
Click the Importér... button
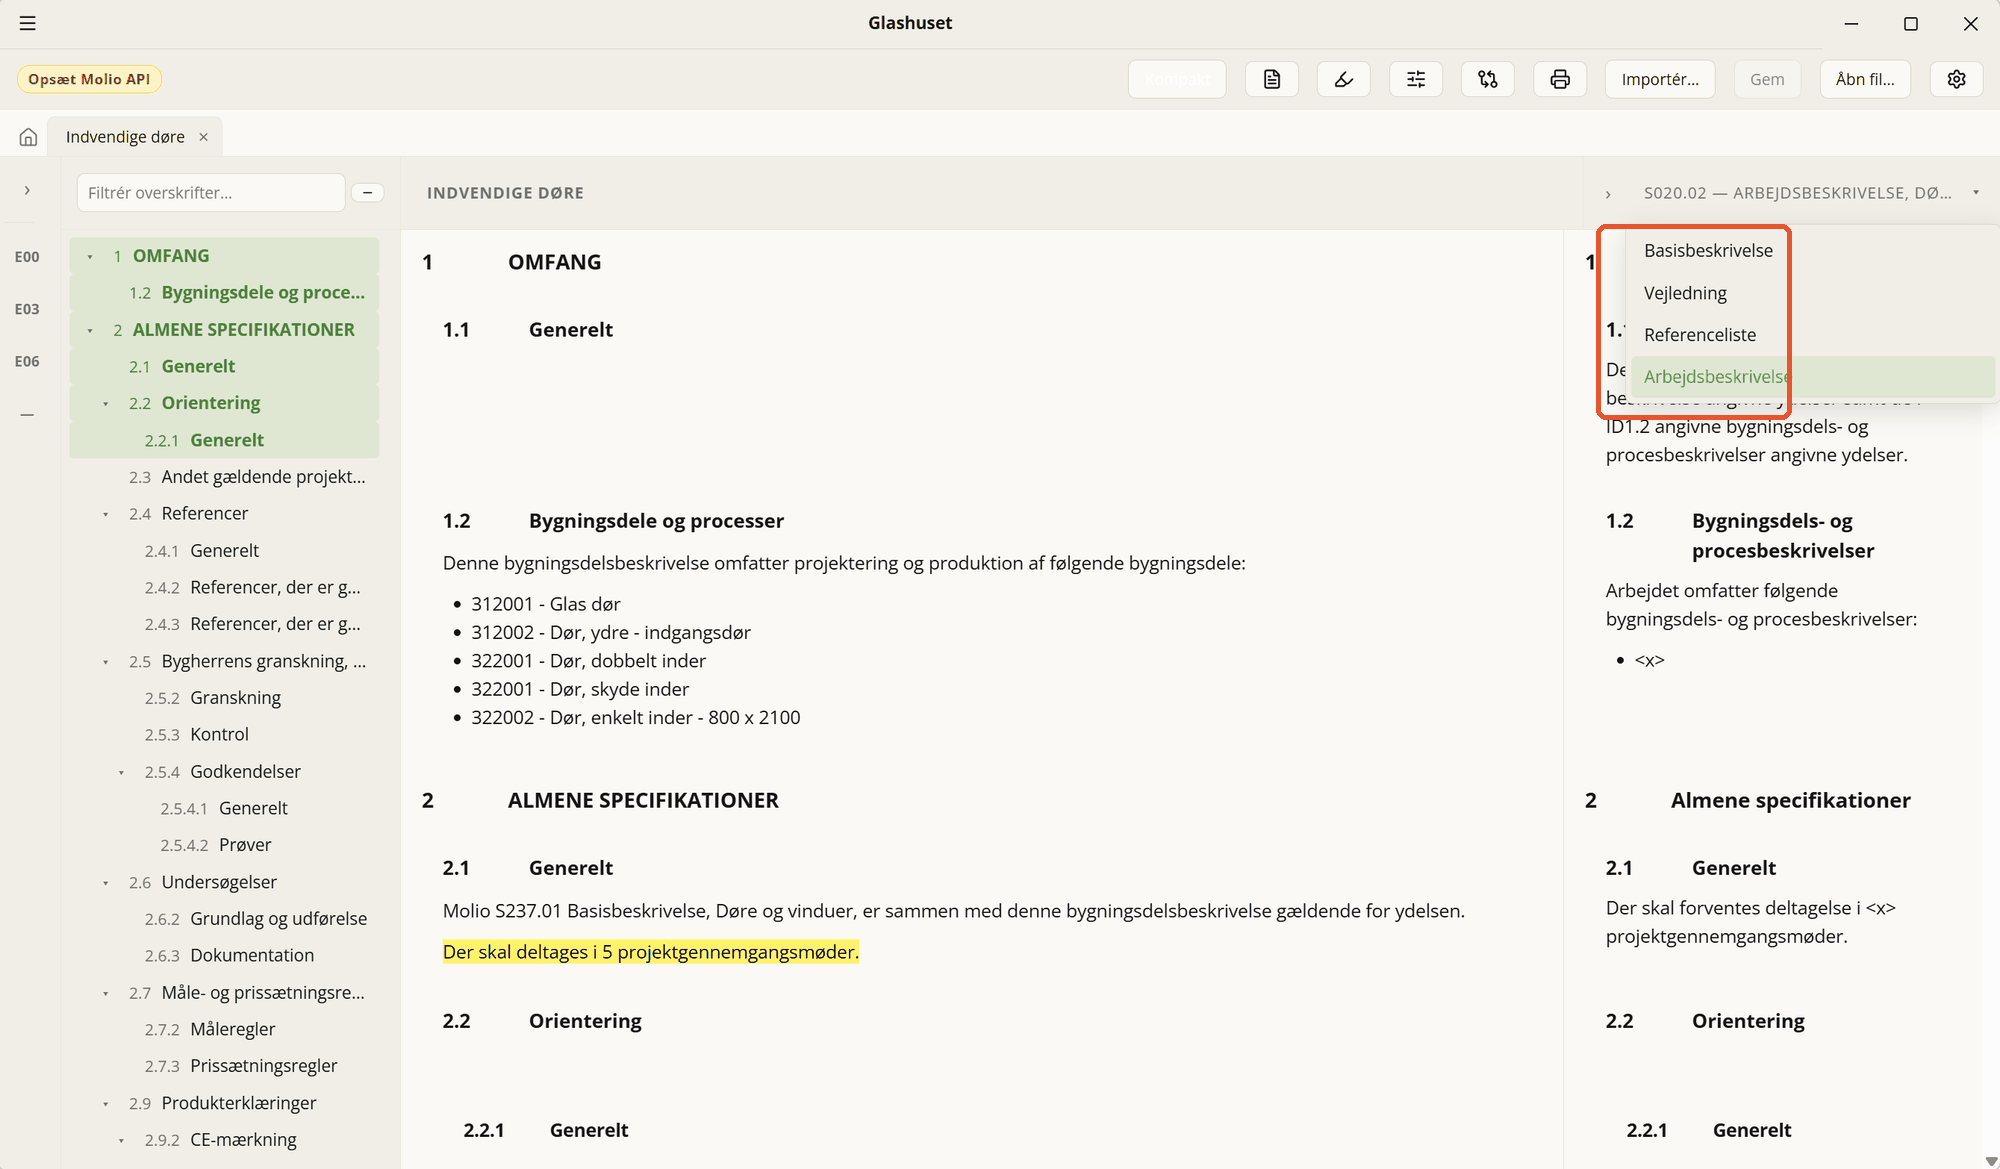click(1660, 79)
